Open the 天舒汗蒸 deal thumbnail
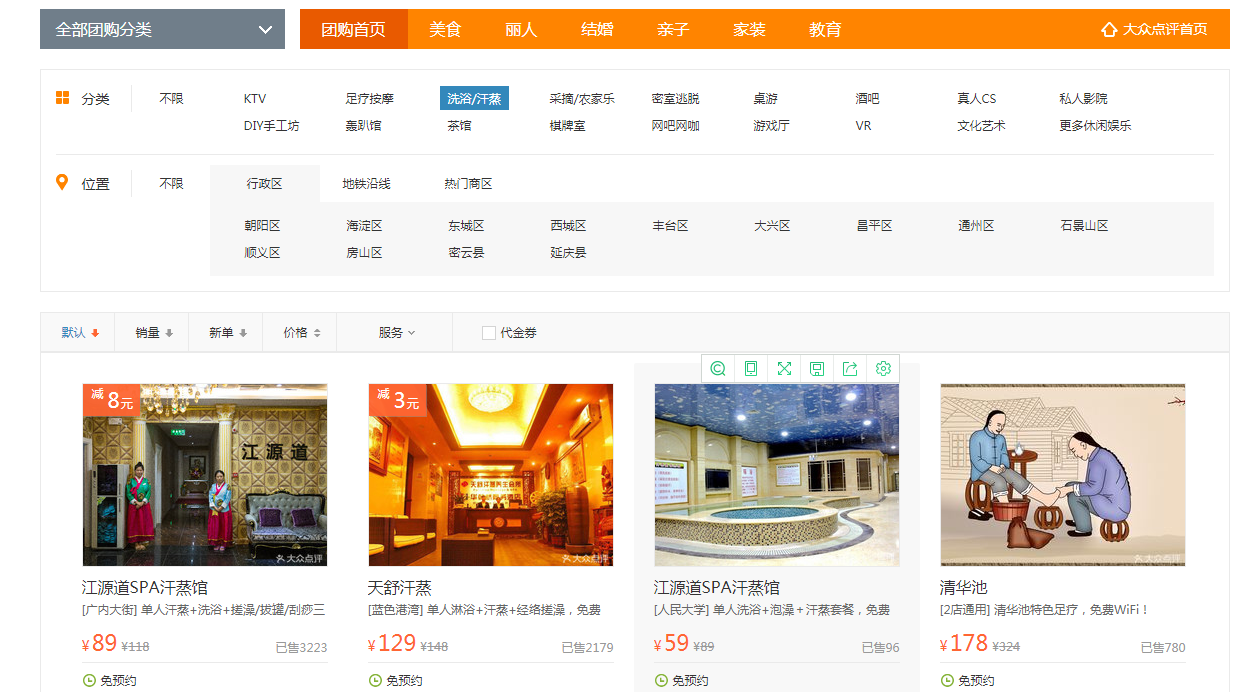 [x=491, y=475]
